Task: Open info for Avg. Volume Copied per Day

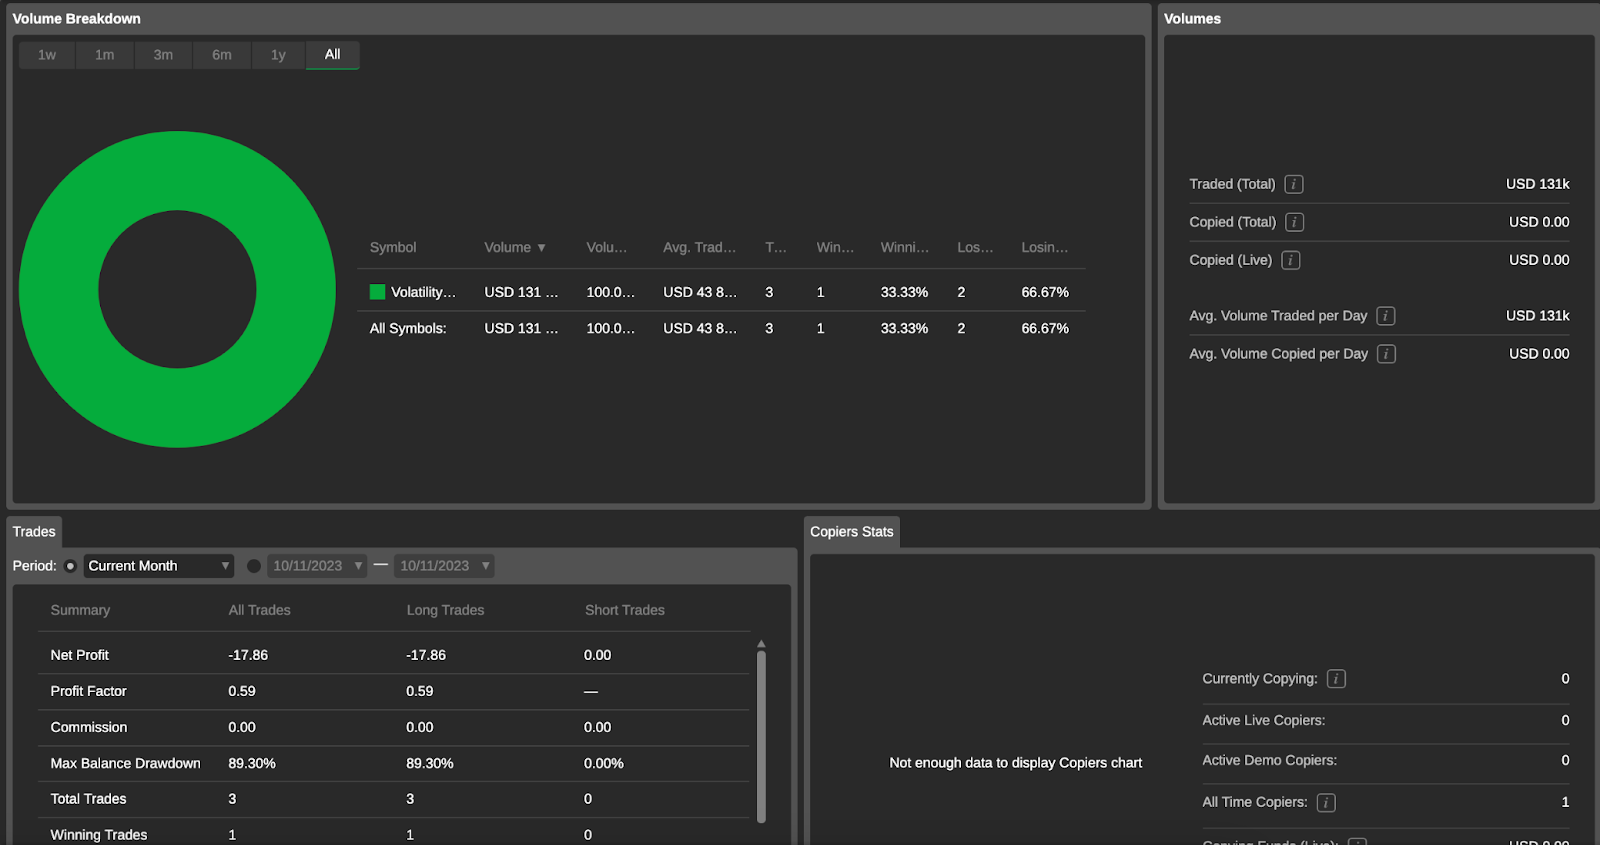Action: (1386, 354)
